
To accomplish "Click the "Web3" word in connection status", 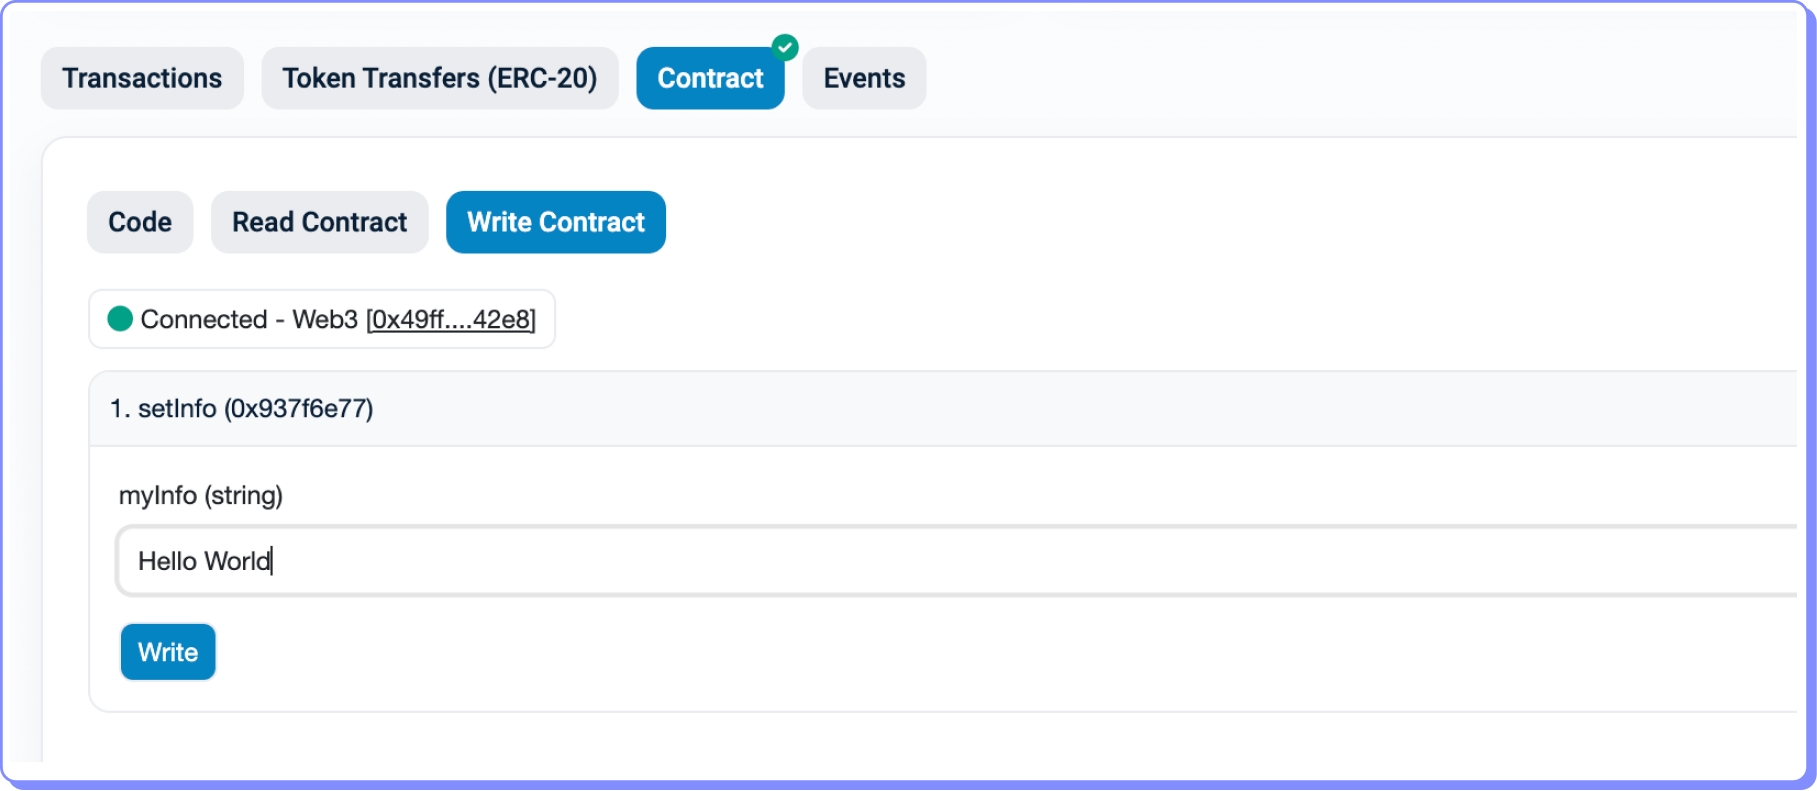I will coord(325,320).
